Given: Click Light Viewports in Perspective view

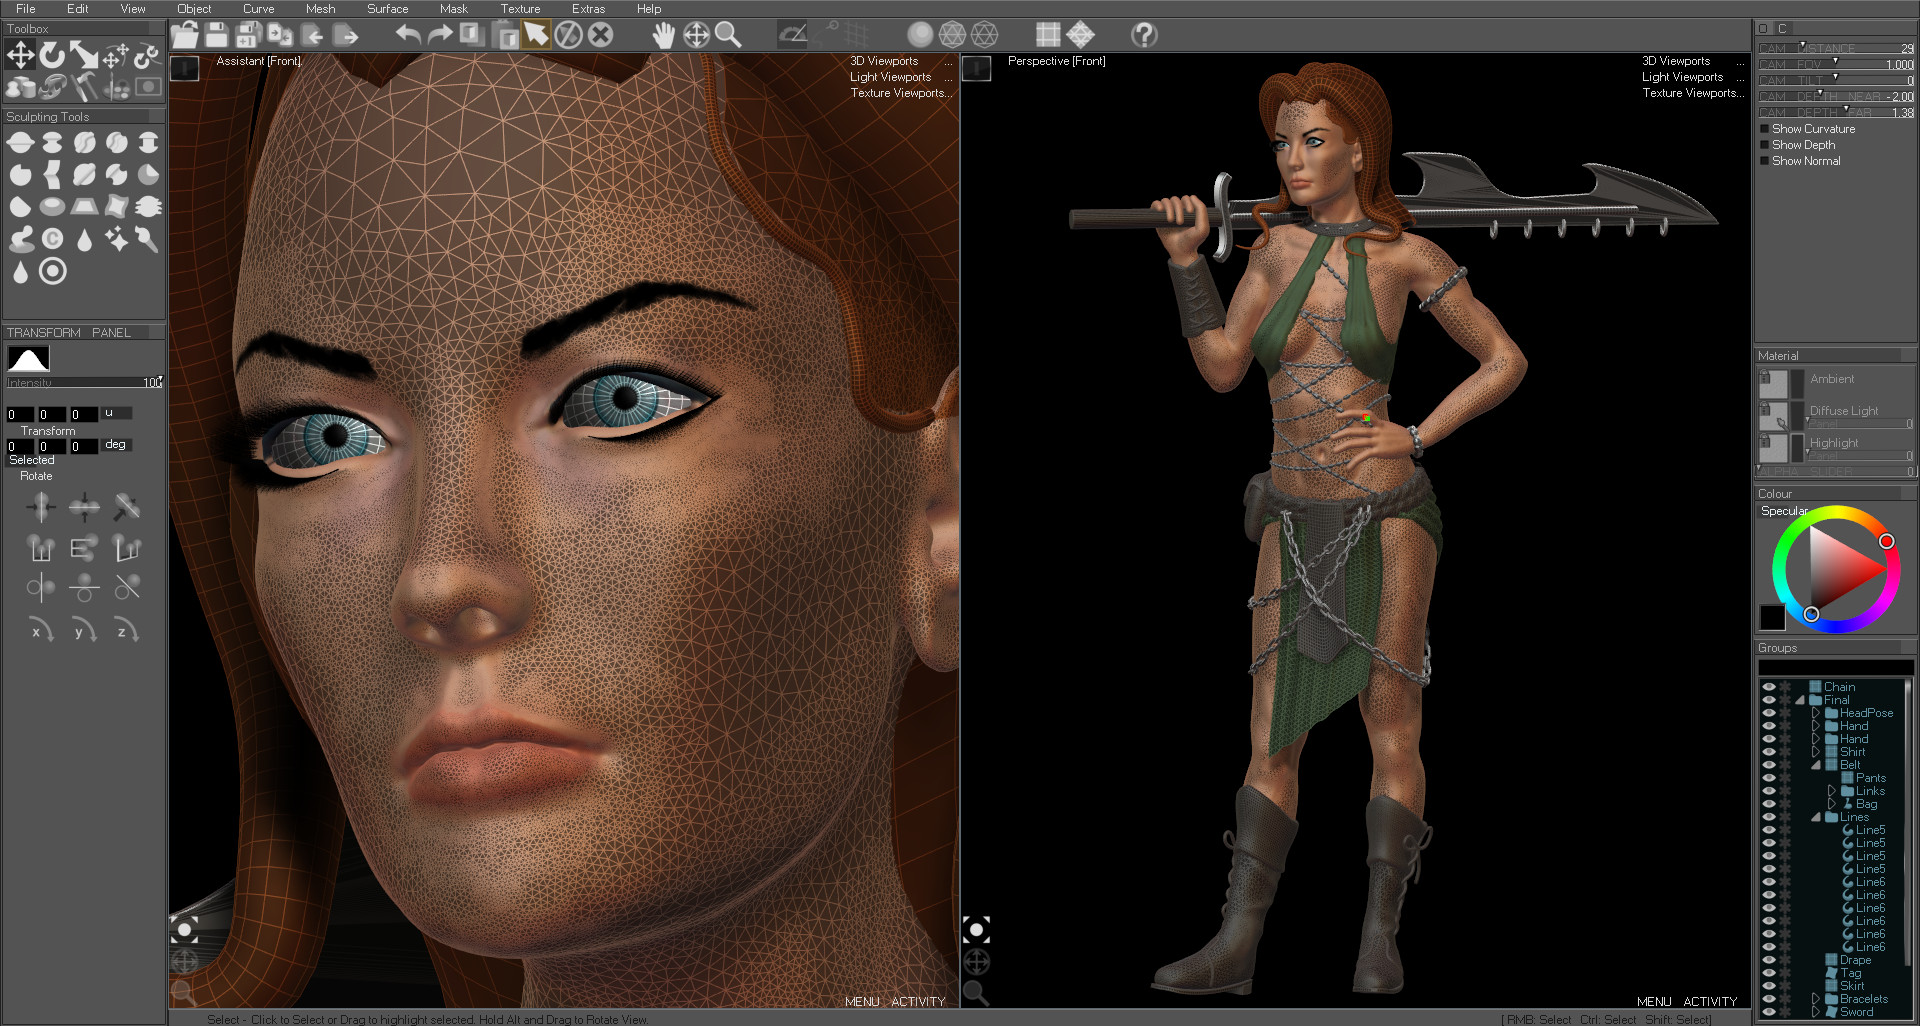Looking at the screenshot, I should [x=1682, y=77].
